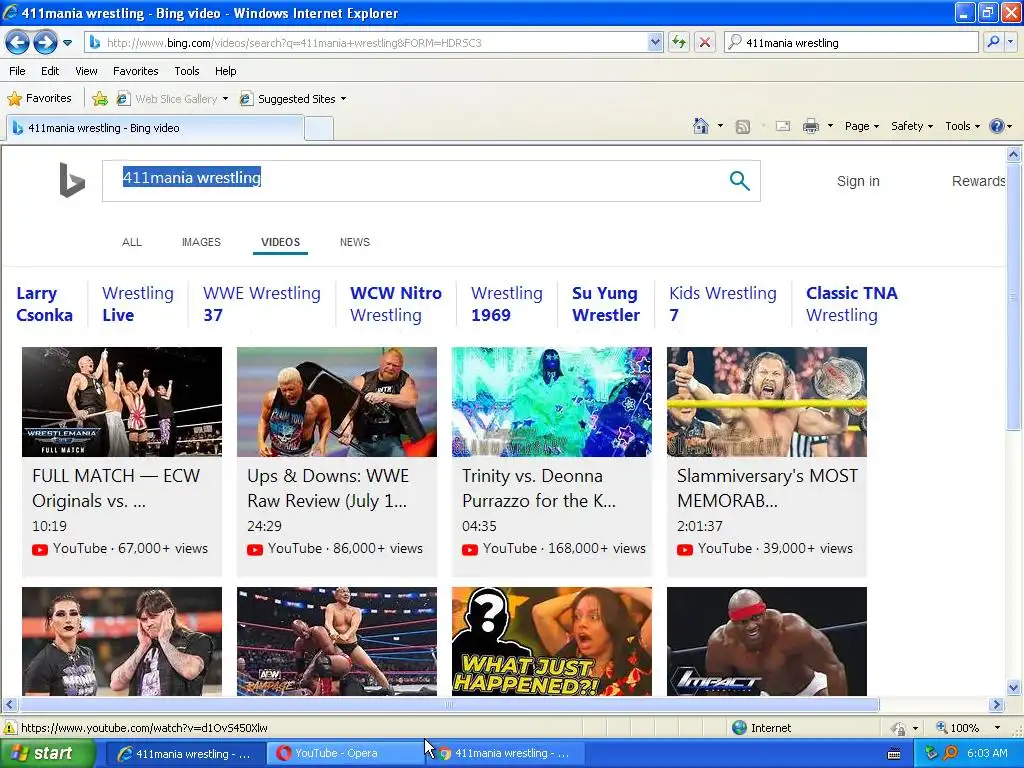
Task: Click the Windows start button
Action: (x=46, y=754)
